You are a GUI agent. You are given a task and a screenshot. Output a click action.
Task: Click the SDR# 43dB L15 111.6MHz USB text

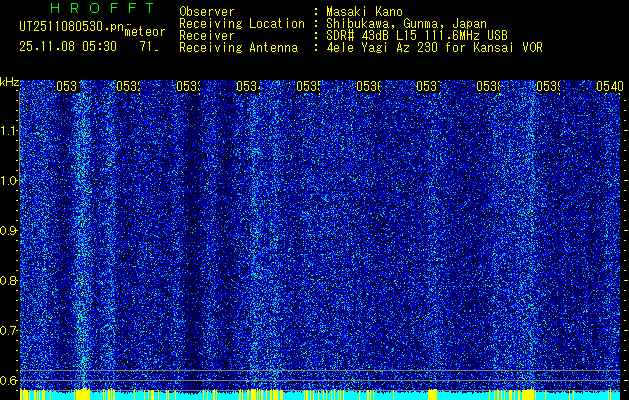click(x=417, y=36)
